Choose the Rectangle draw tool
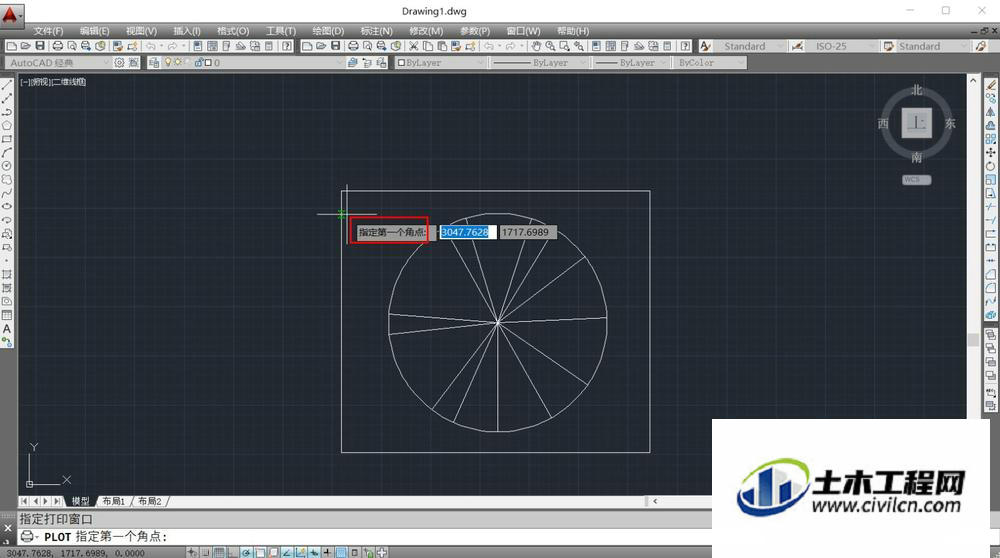Screen dimensions: 1000x558 tap(7, 138)
